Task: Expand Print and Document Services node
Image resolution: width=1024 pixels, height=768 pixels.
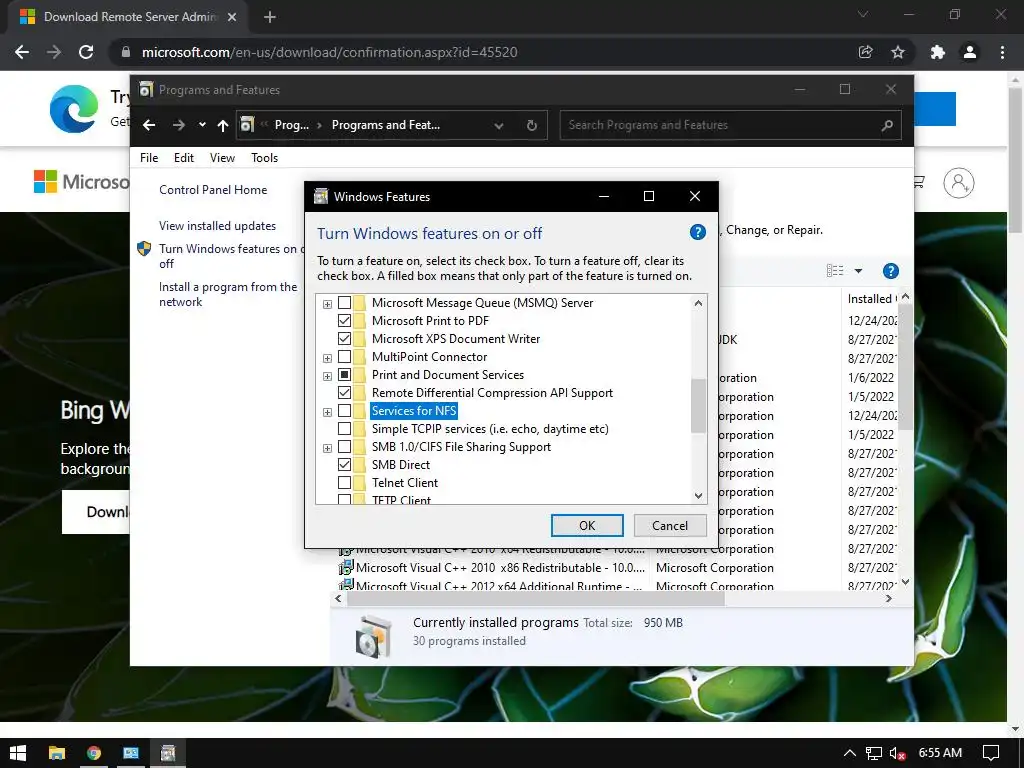Action: [x=327, y=376]
